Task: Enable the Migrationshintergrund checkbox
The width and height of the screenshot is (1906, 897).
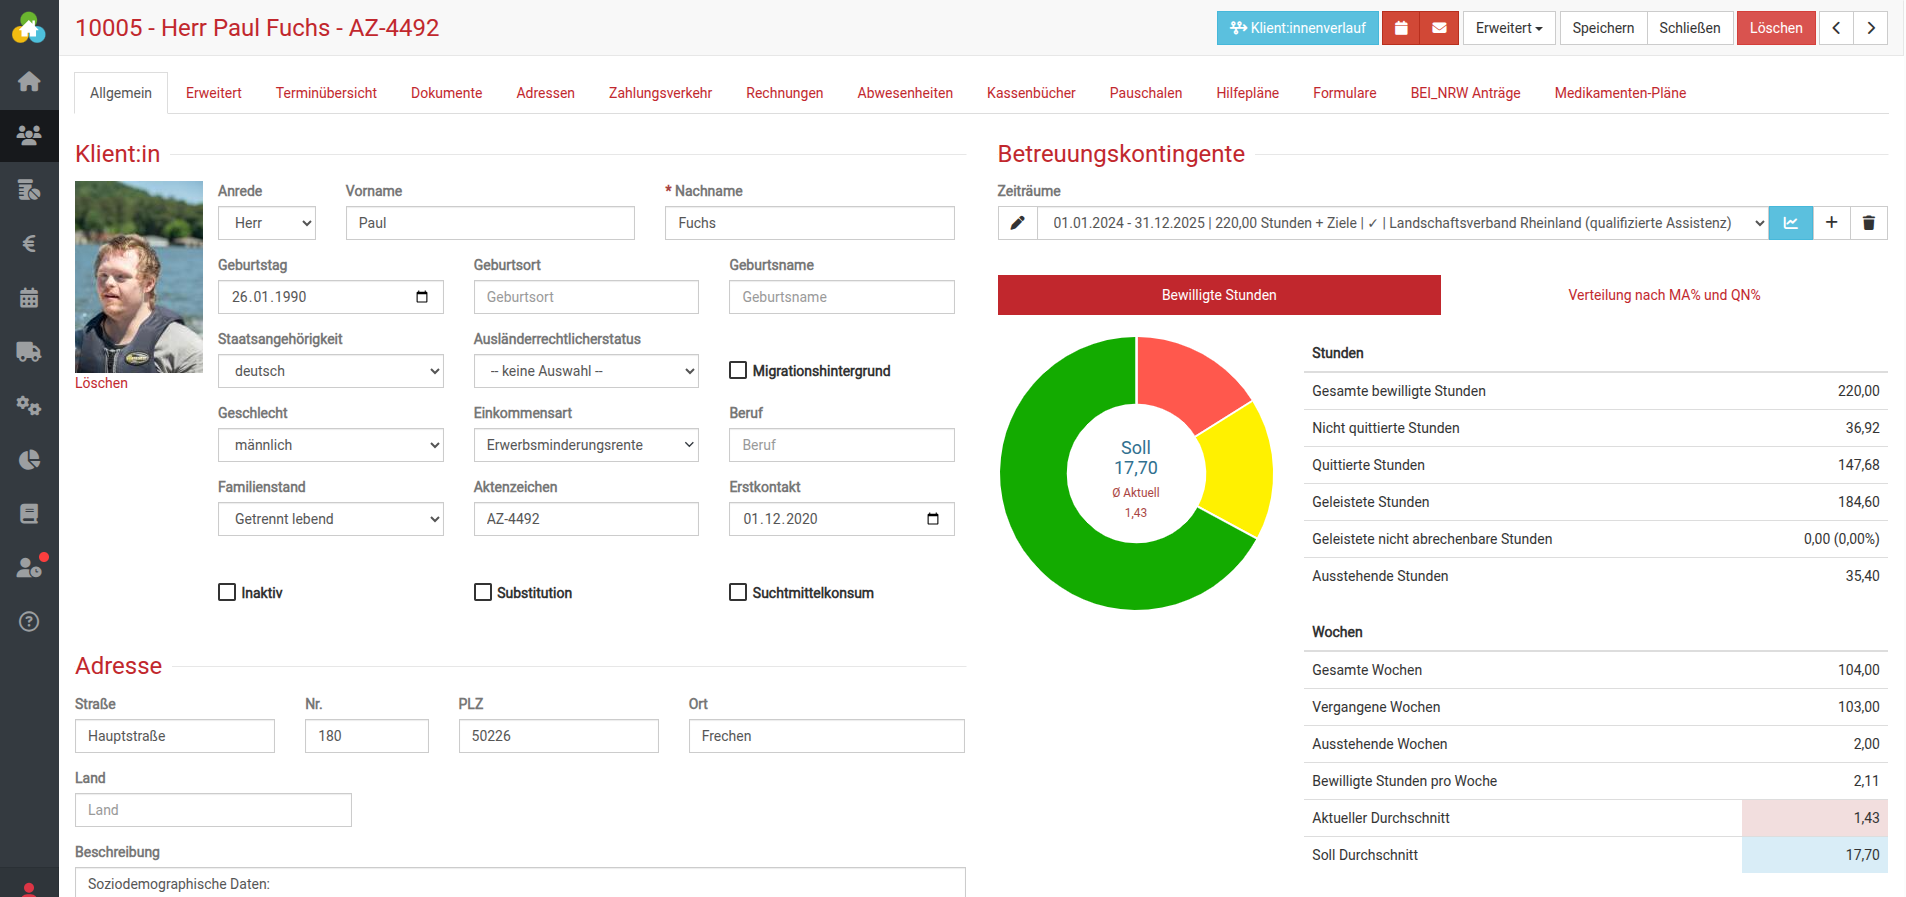Action: pos(738,371)
